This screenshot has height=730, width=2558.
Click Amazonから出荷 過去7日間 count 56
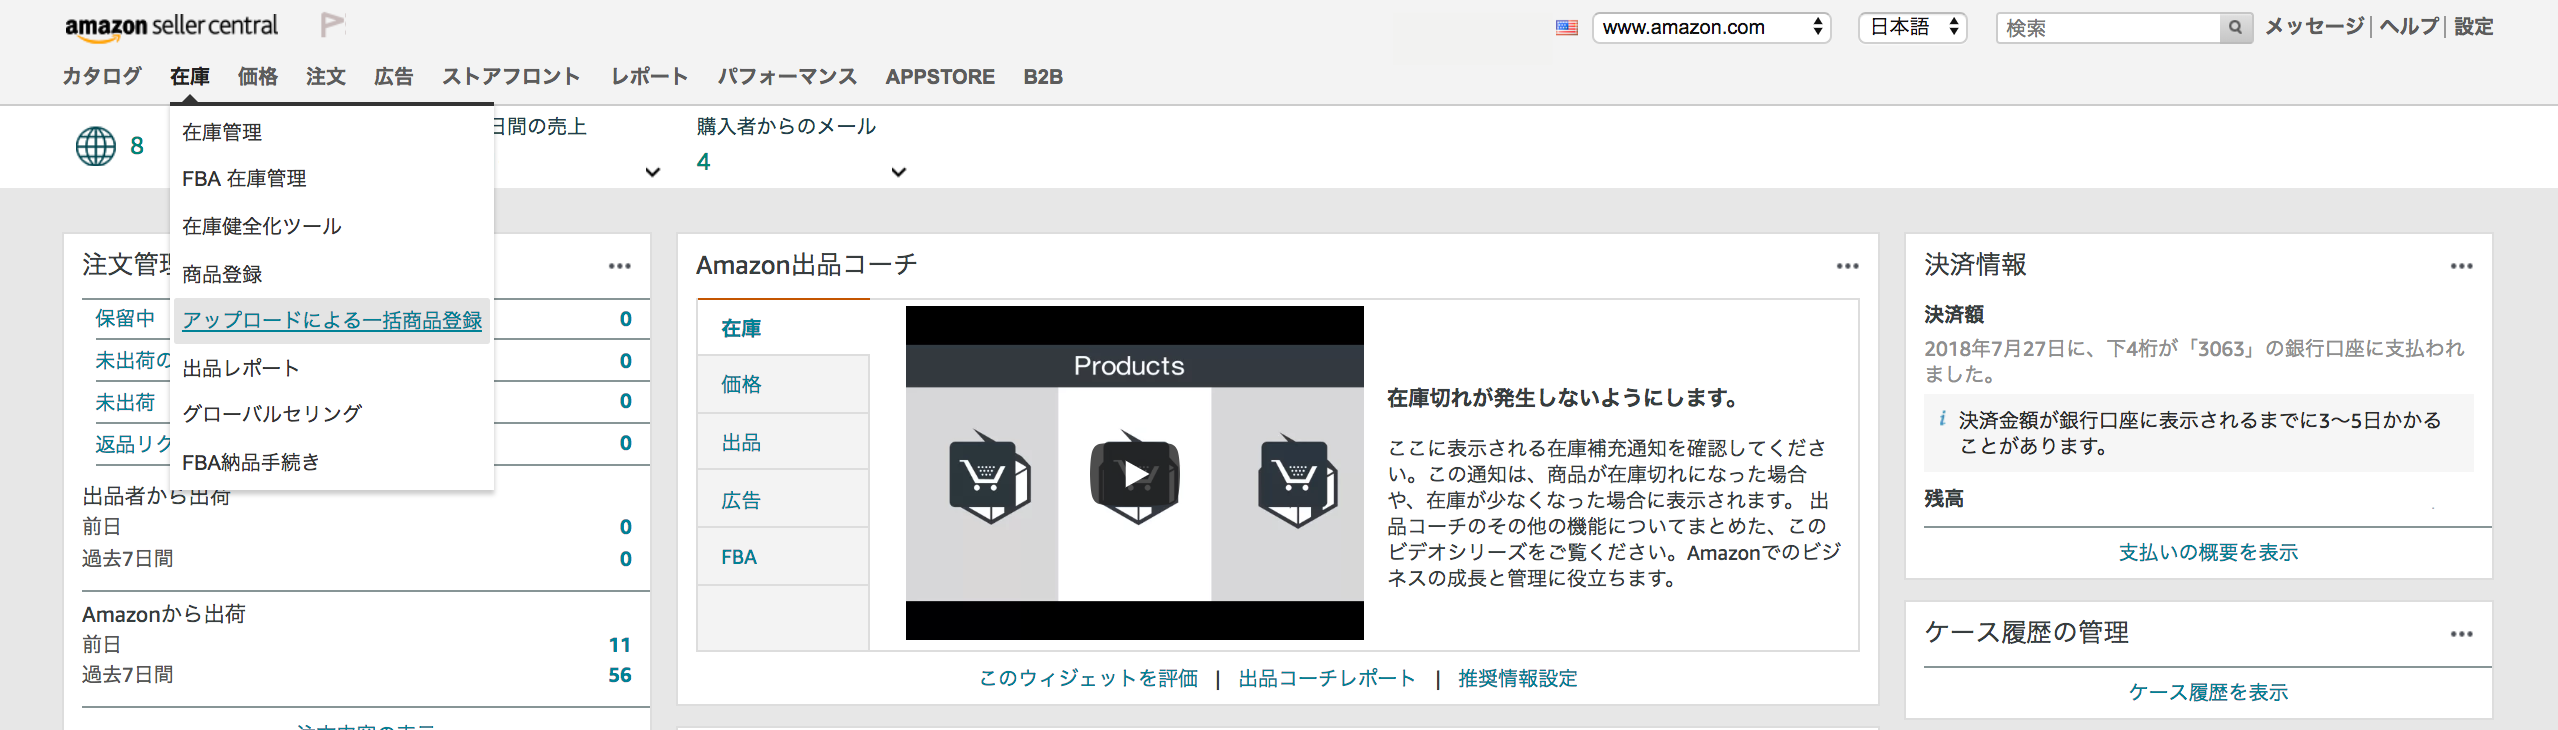(x=620, y=675)
